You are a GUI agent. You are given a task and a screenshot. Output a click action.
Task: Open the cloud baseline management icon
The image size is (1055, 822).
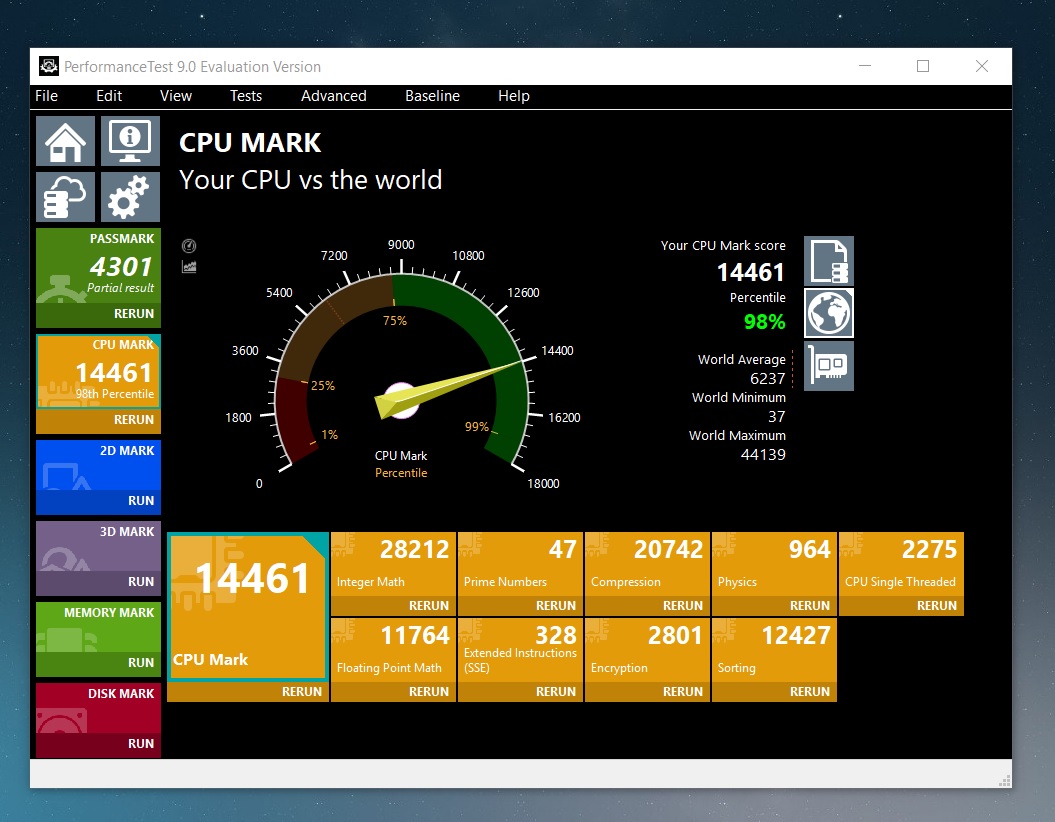[65, 196]
